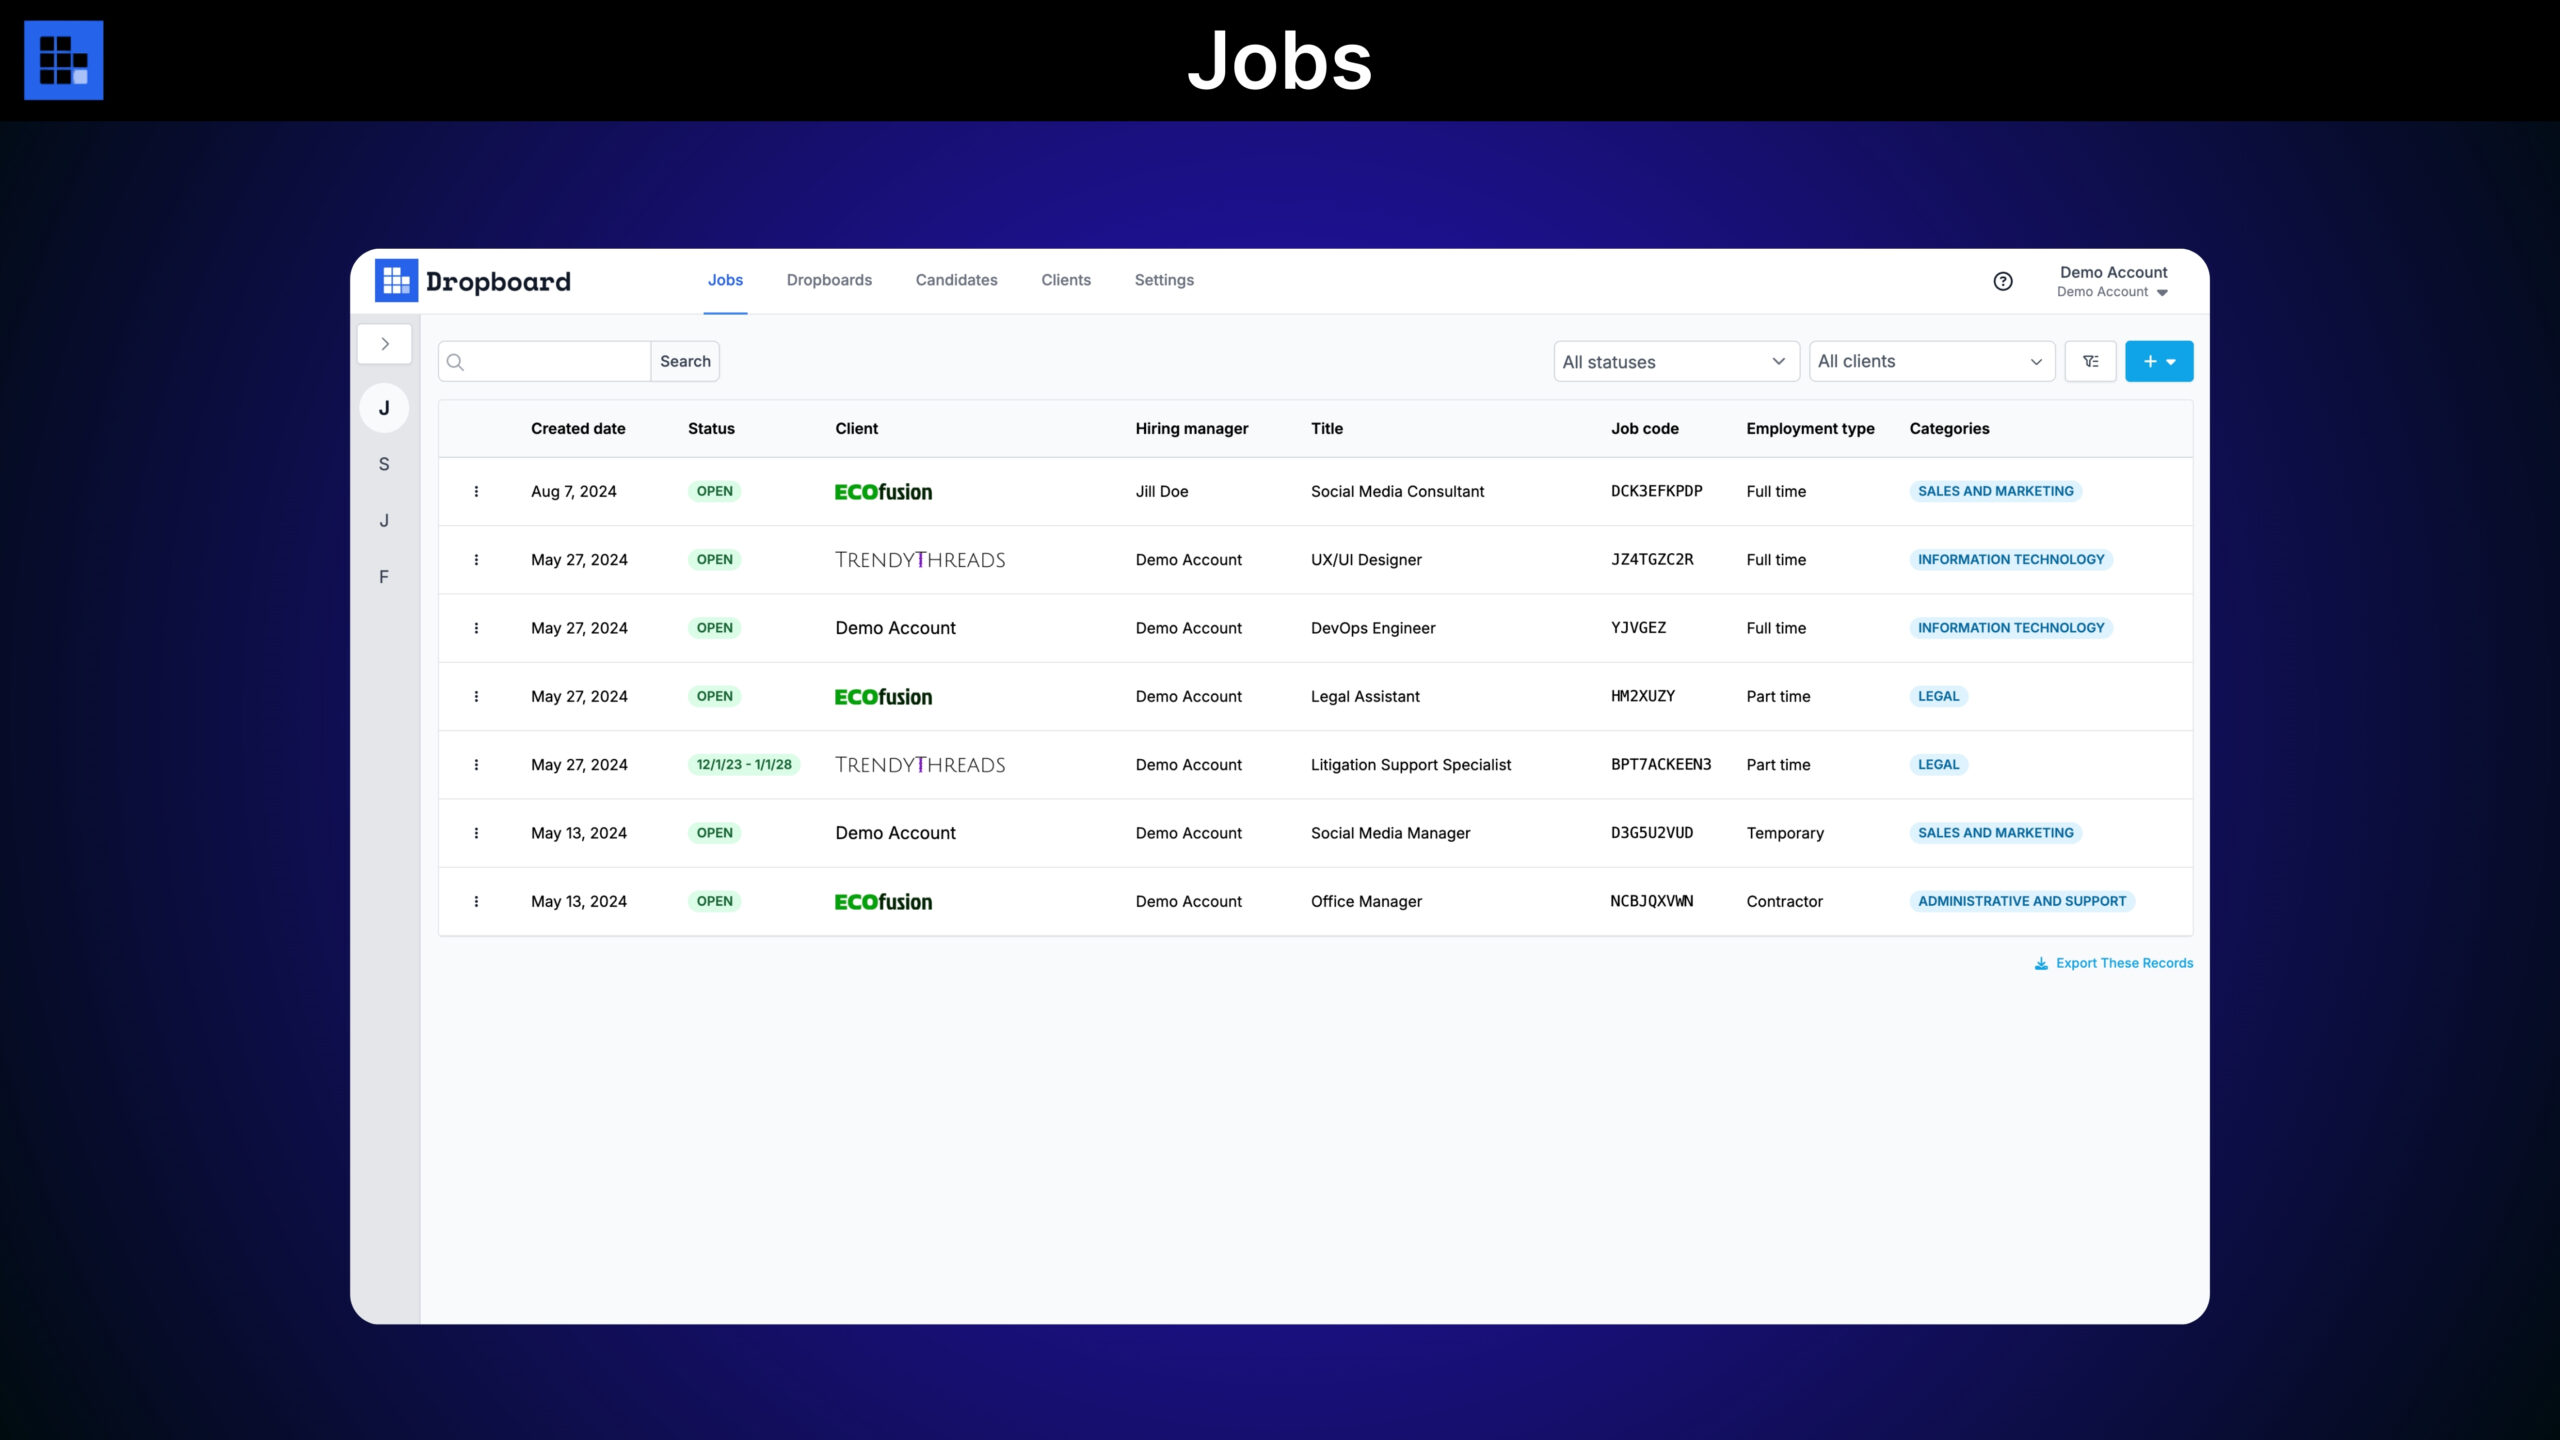
Task: Open the kebab menu for the DevOps Engineer row
Action: 476,628
